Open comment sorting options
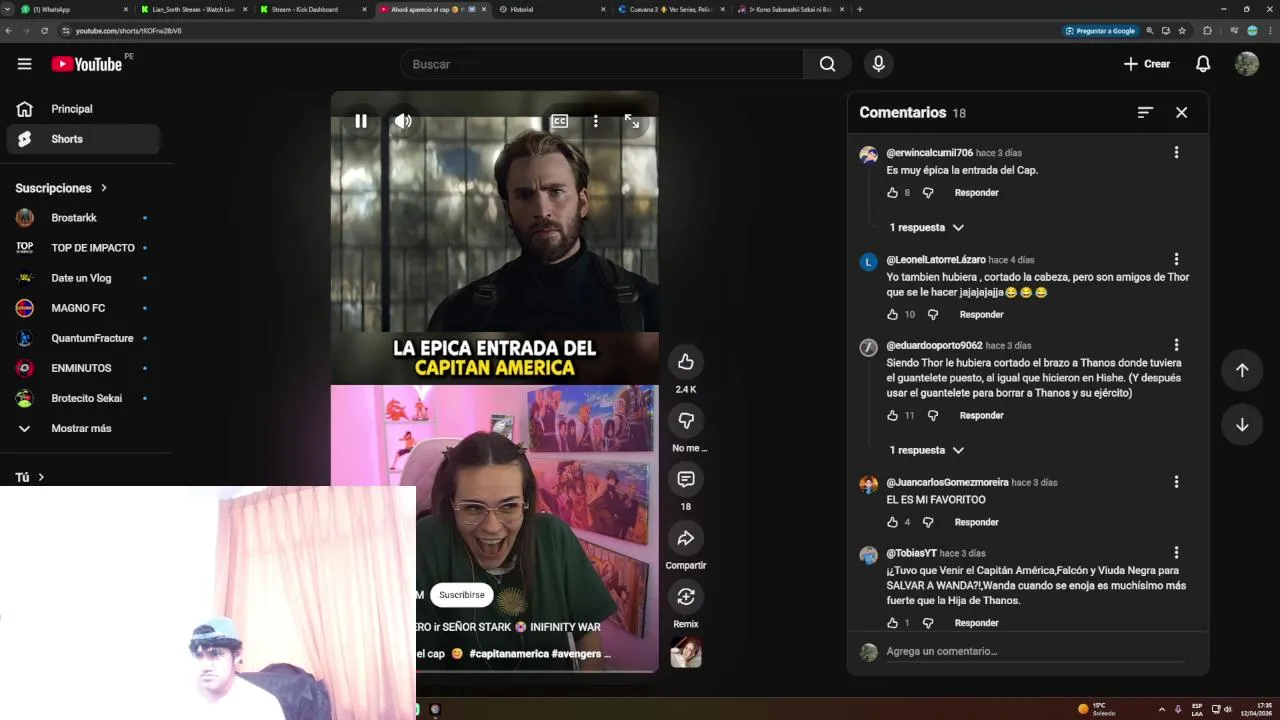1280x720 pixels. [1145, 113]
